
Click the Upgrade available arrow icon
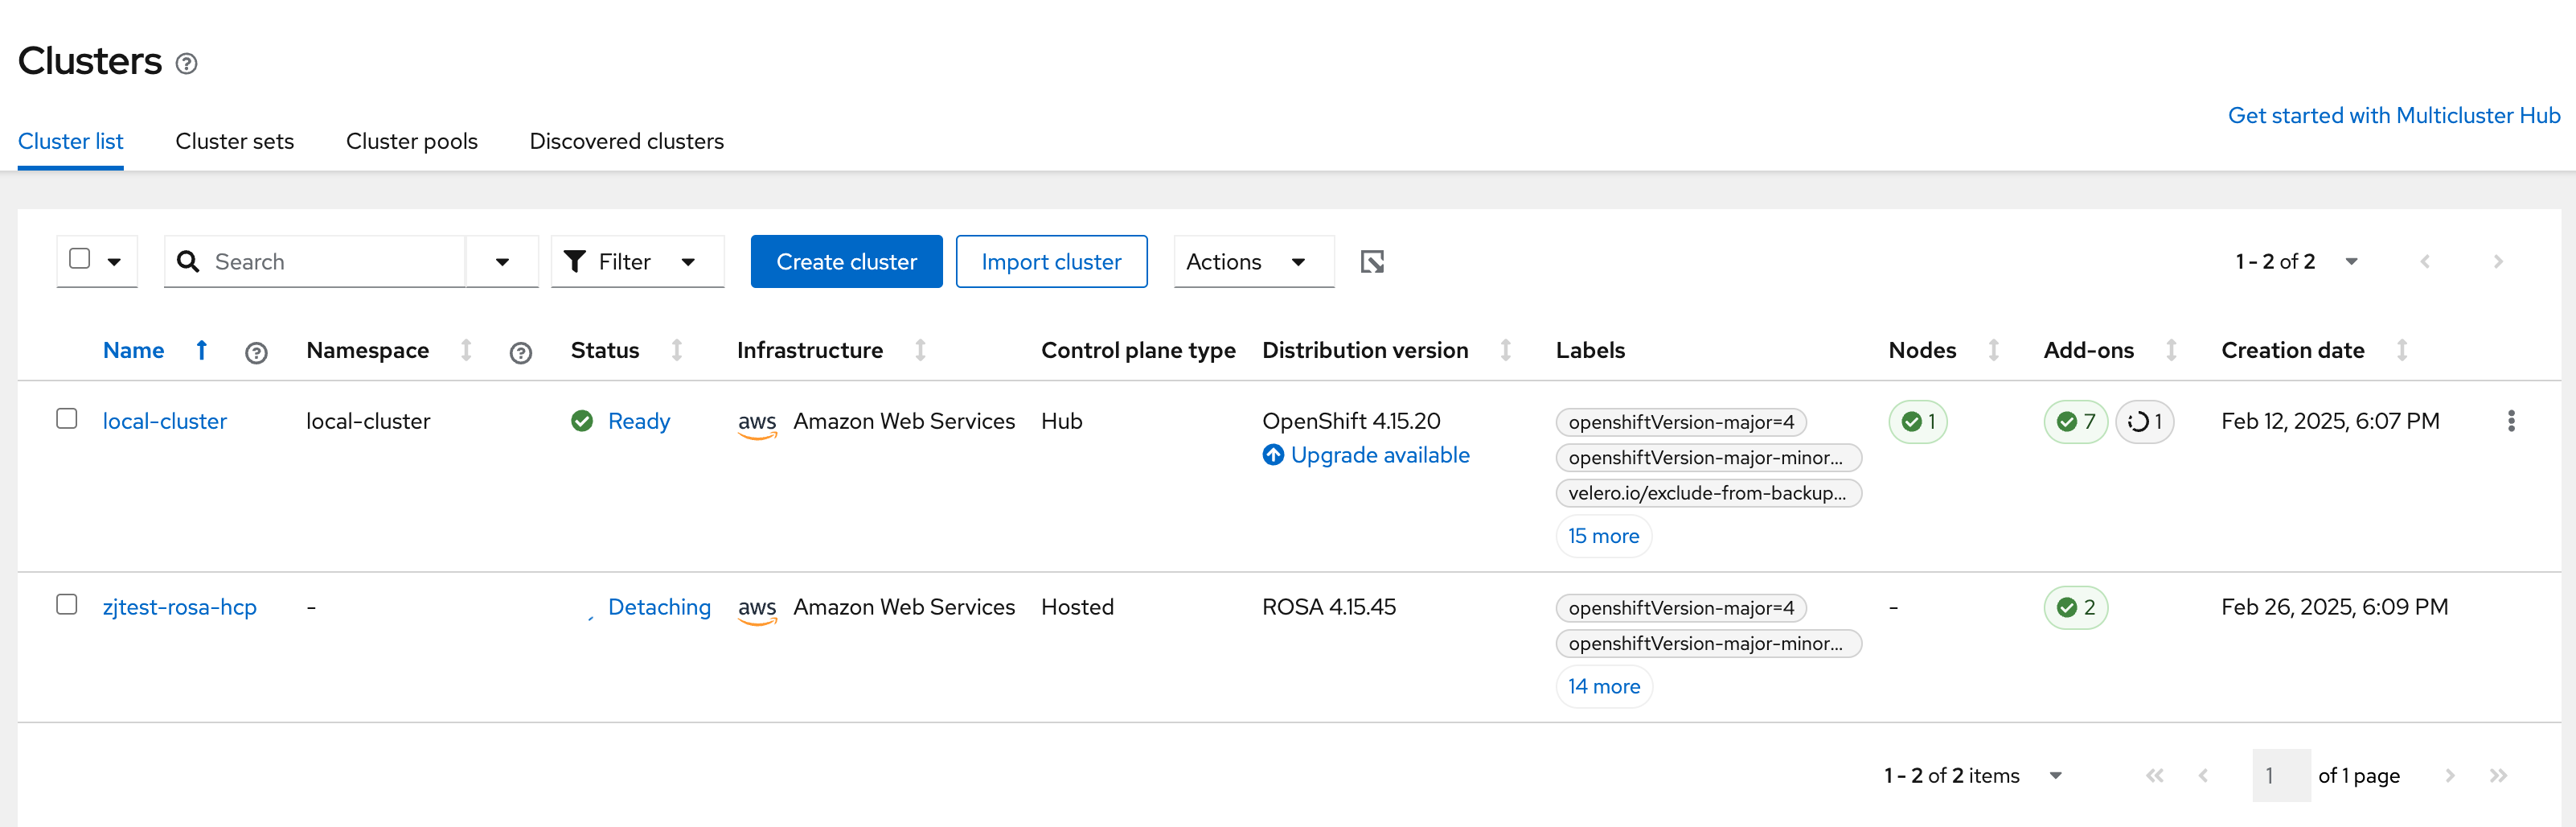[1272, 455]
